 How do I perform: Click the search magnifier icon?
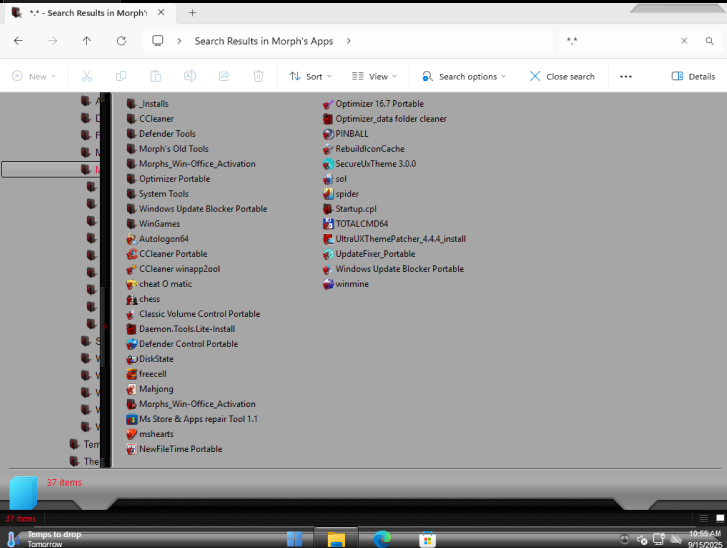709,41
